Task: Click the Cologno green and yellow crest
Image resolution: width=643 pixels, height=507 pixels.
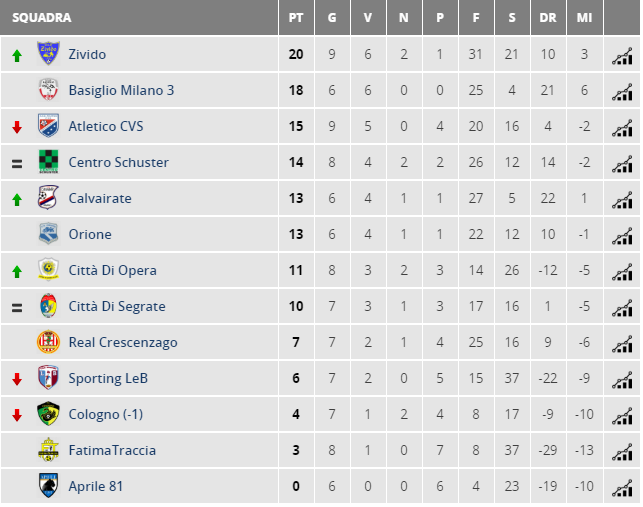Action: pos(48,413)
